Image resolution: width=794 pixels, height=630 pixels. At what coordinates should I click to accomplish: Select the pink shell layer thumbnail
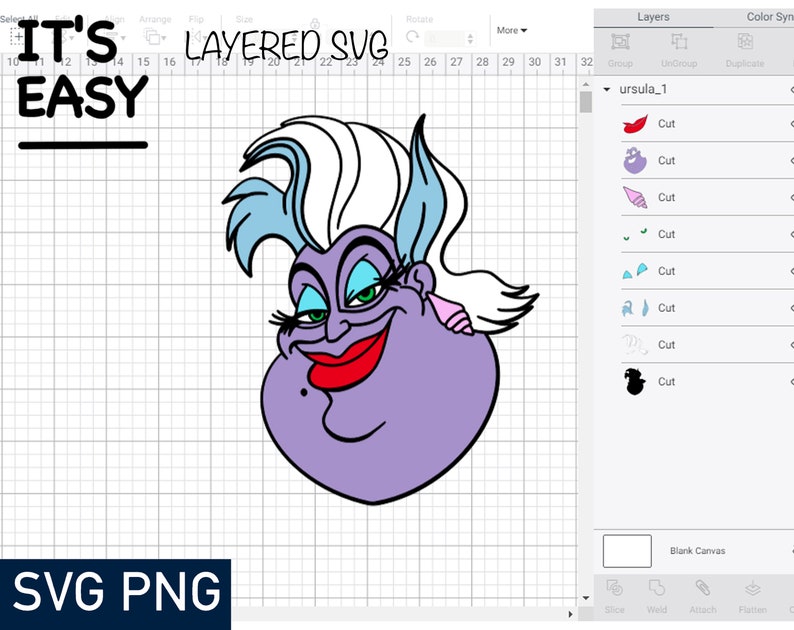(x=635, y=197)
